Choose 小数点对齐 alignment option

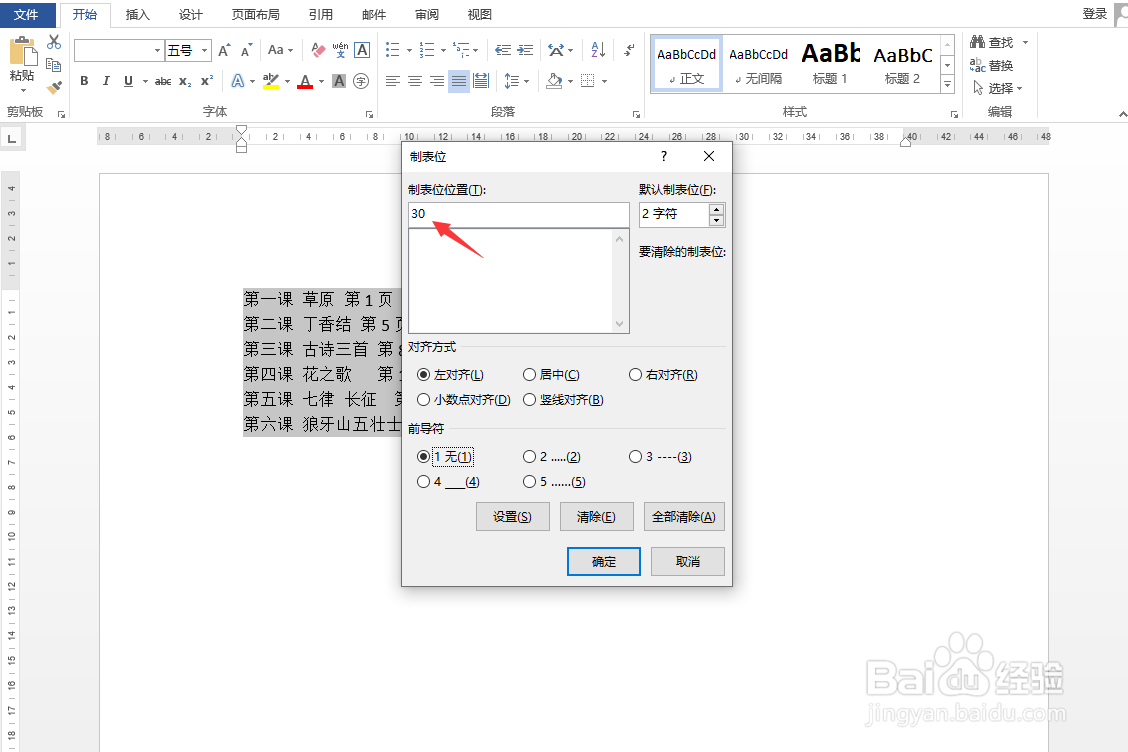423,399
